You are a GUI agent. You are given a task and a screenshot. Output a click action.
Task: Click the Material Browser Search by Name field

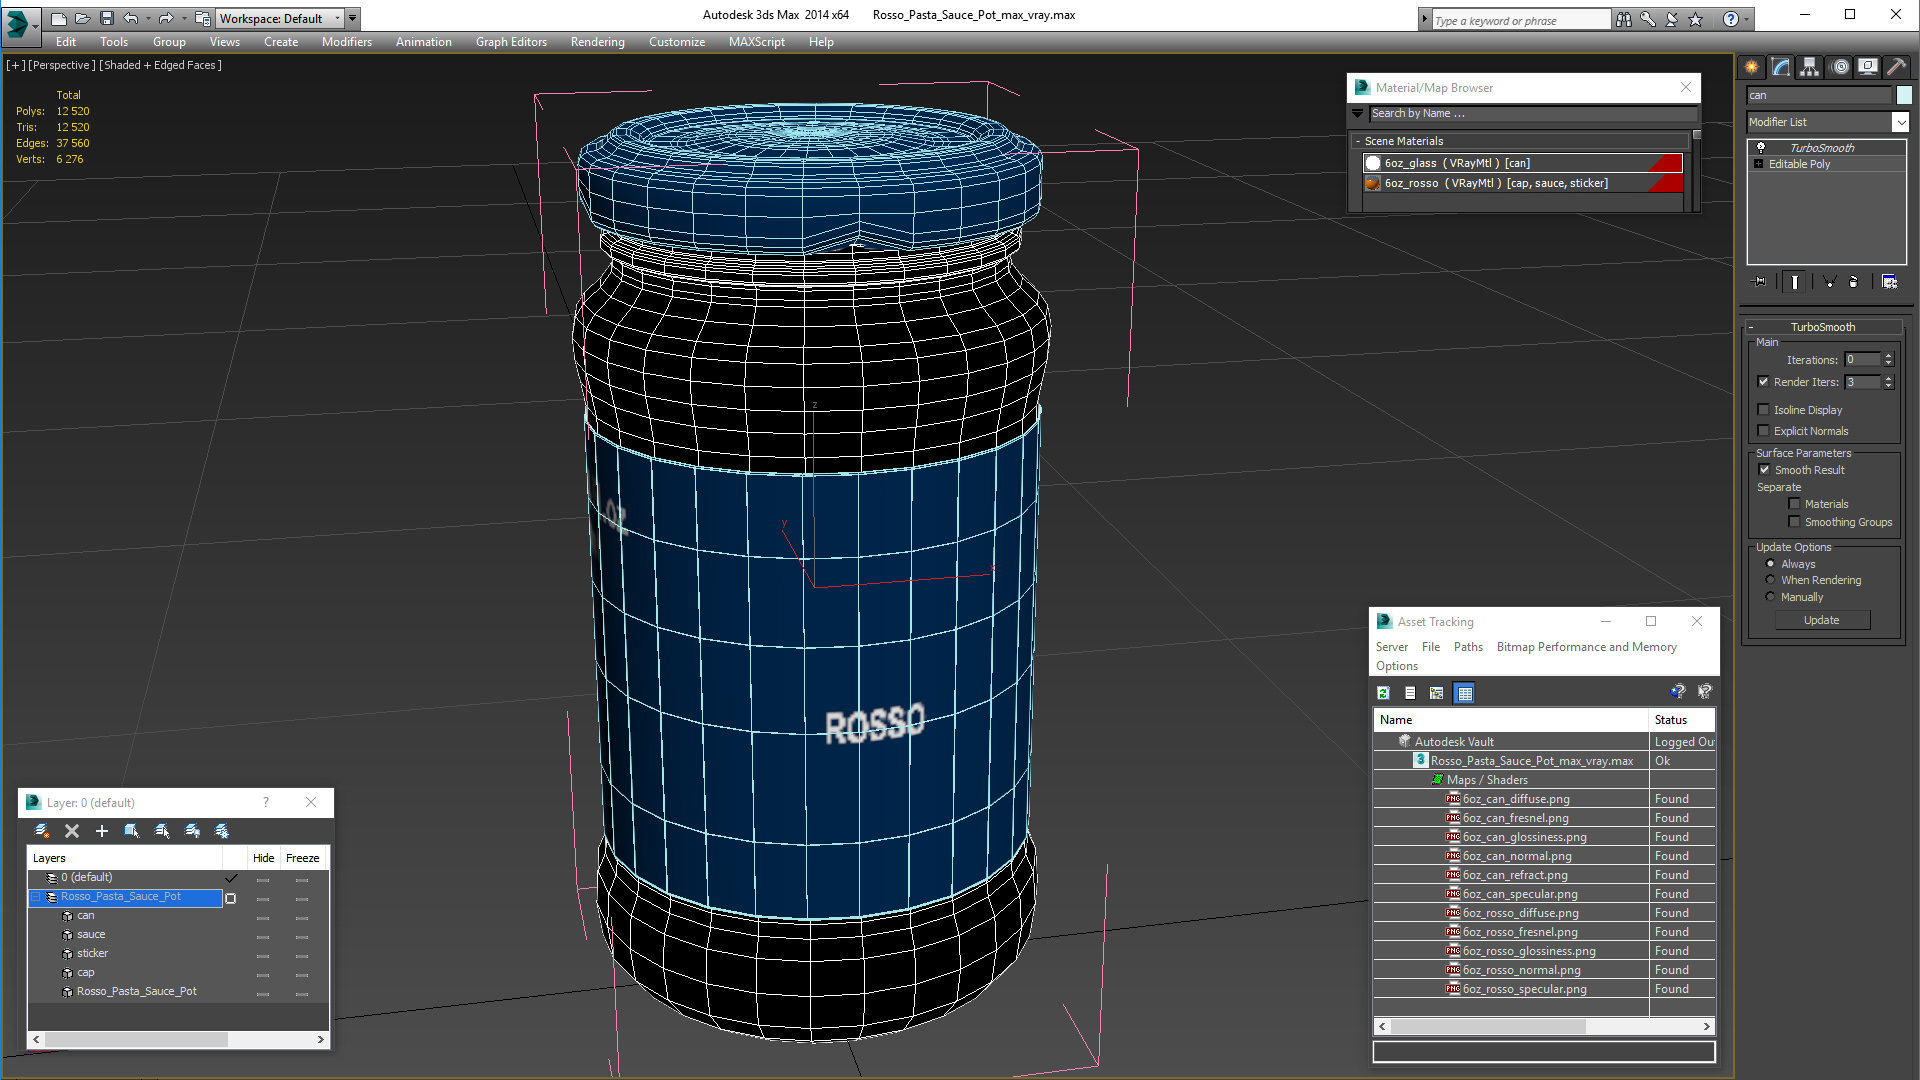pyautogui.click(x=1532, y=114)
